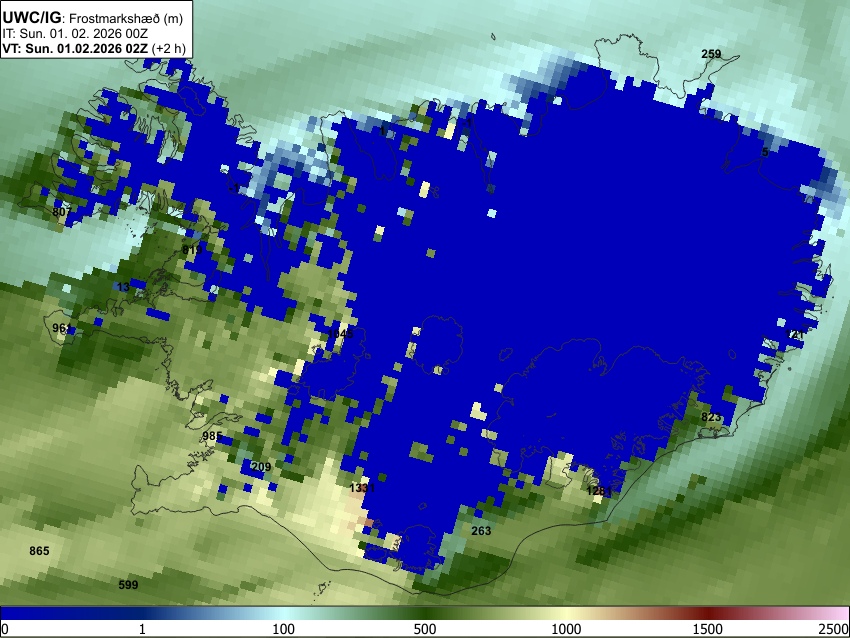The image size is (850, 638).
Task: Click the map value '1331'
Action: [x=362, y=488]
